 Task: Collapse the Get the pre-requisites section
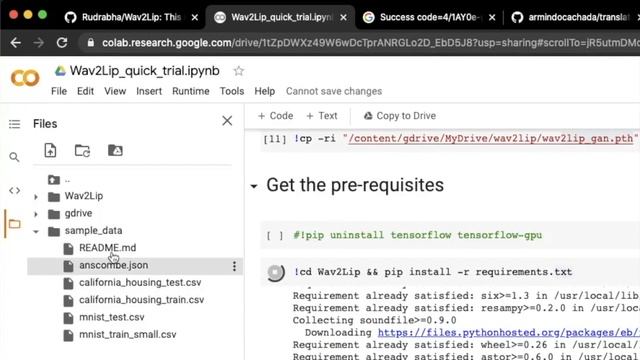tap(254, 187)
